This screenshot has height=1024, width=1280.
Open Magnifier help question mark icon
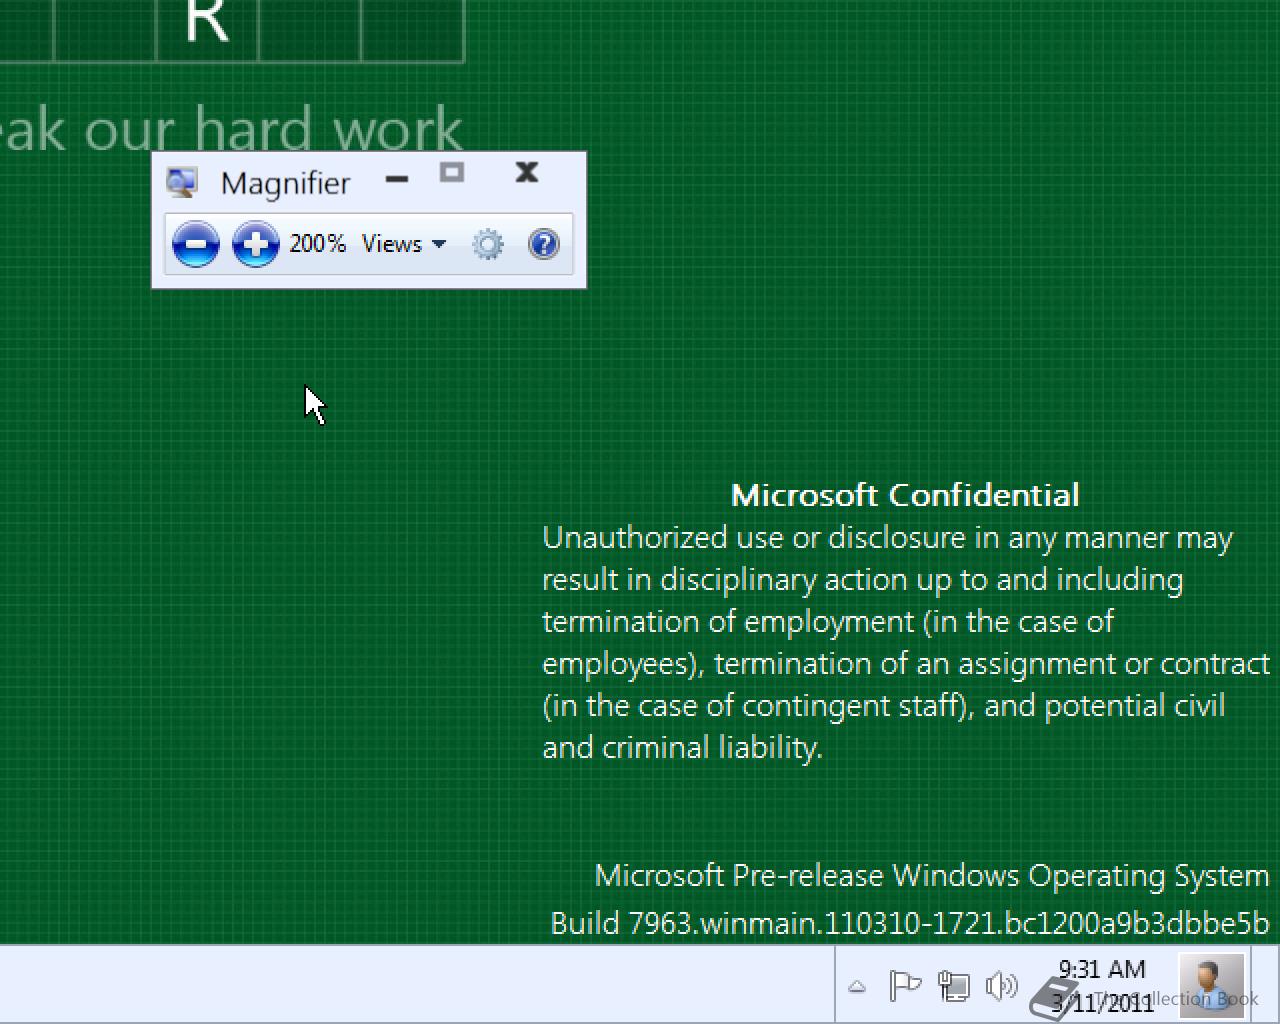(543, 244)
